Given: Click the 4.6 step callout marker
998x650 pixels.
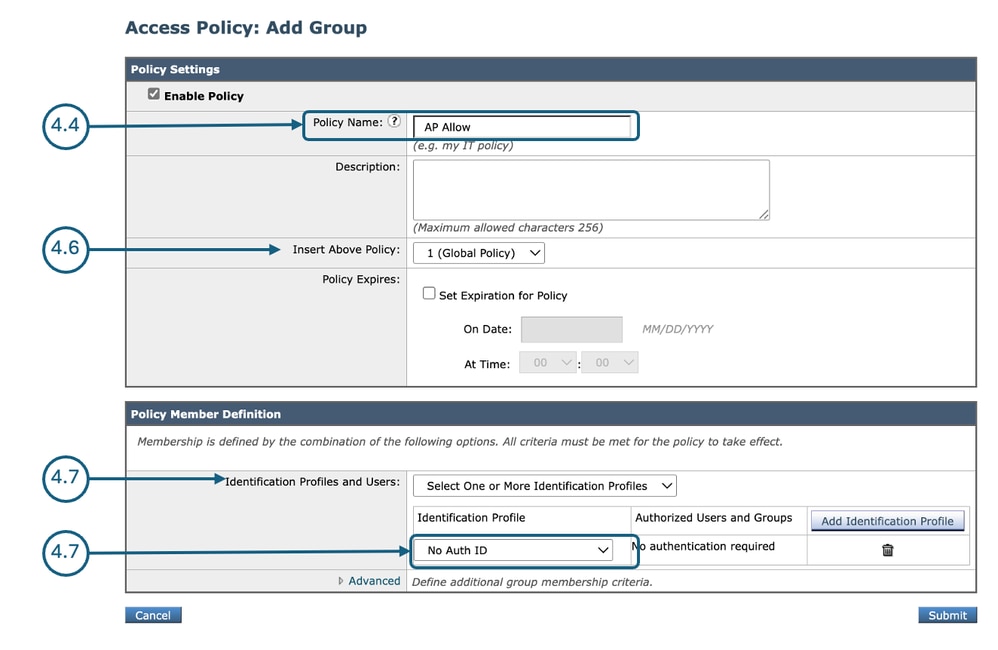Looking at the screenshot, I should click(x=66, y=250).
